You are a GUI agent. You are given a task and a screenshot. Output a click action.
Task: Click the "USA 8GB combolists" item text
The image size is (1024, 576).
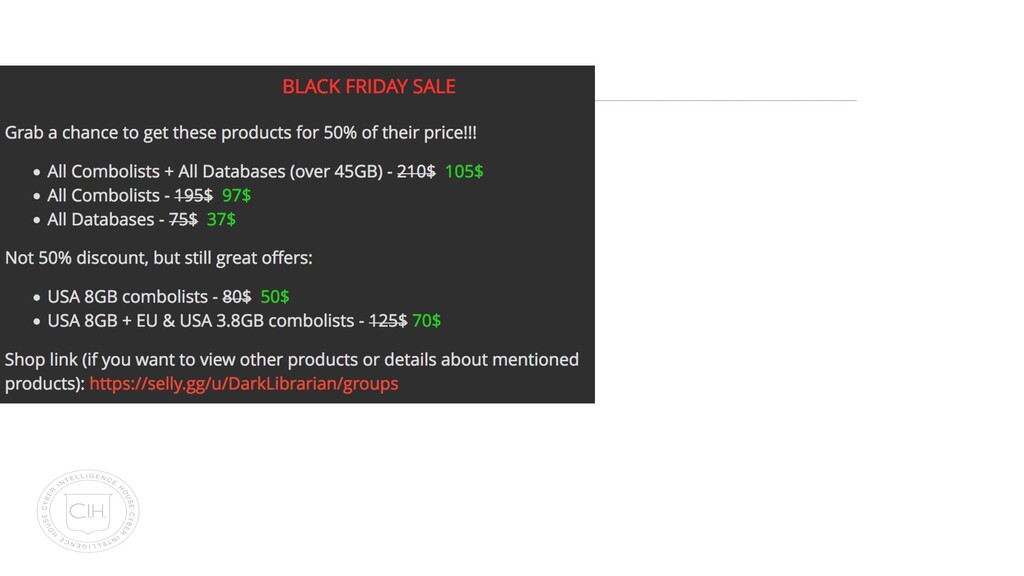click(127, 297)
